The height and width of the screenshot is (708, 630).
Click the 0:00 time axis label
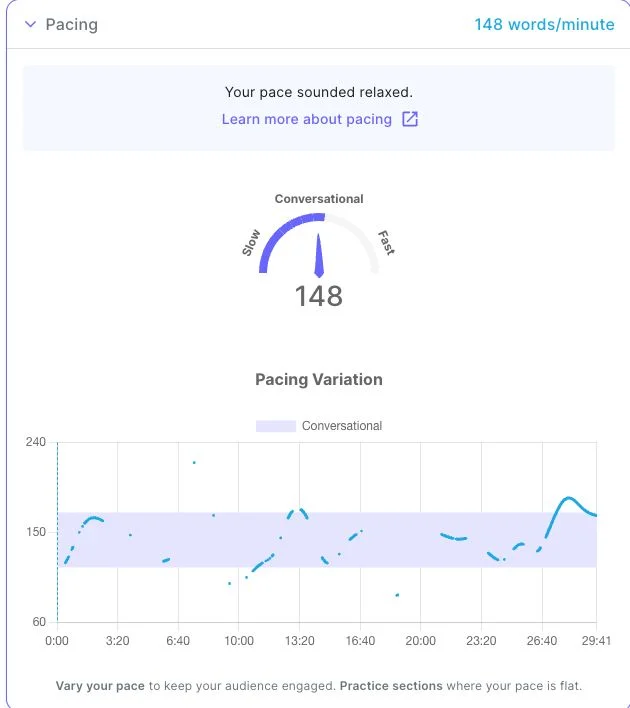coord(57,641)
